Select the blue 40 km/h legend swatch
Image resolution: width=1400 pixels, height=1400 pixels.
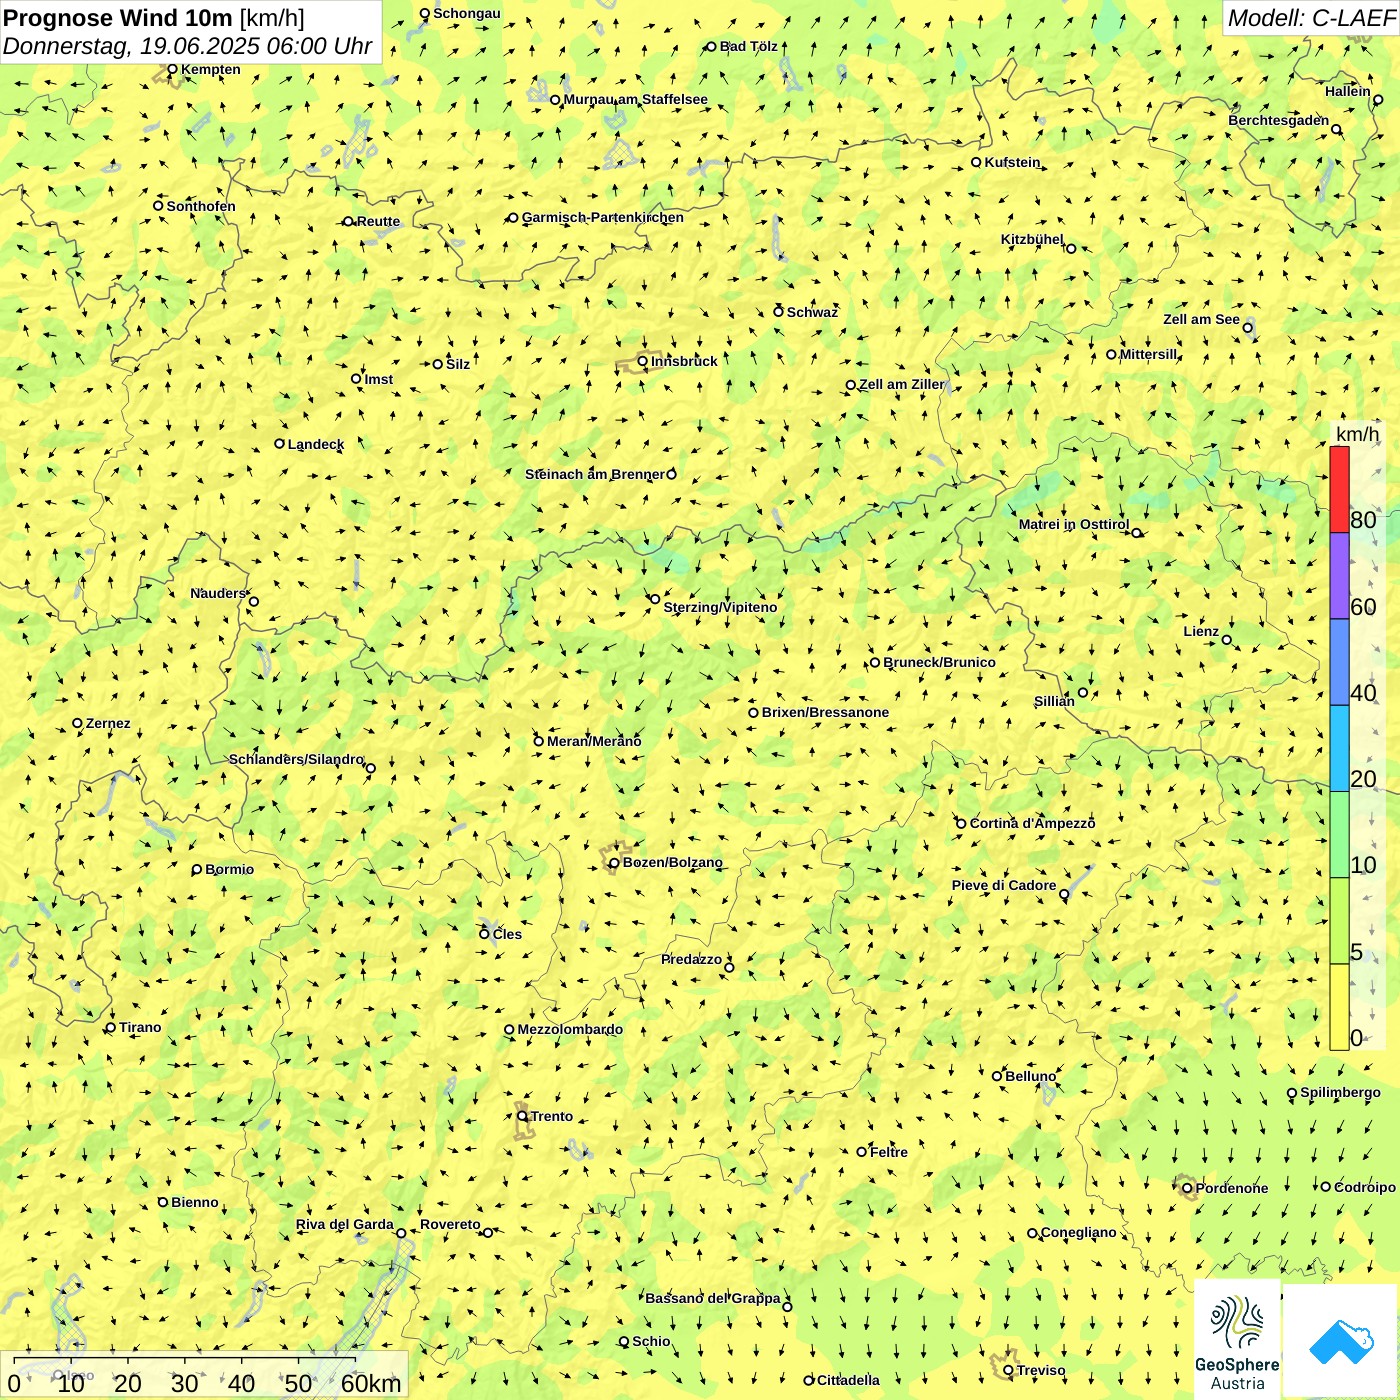click(1339, 662)
